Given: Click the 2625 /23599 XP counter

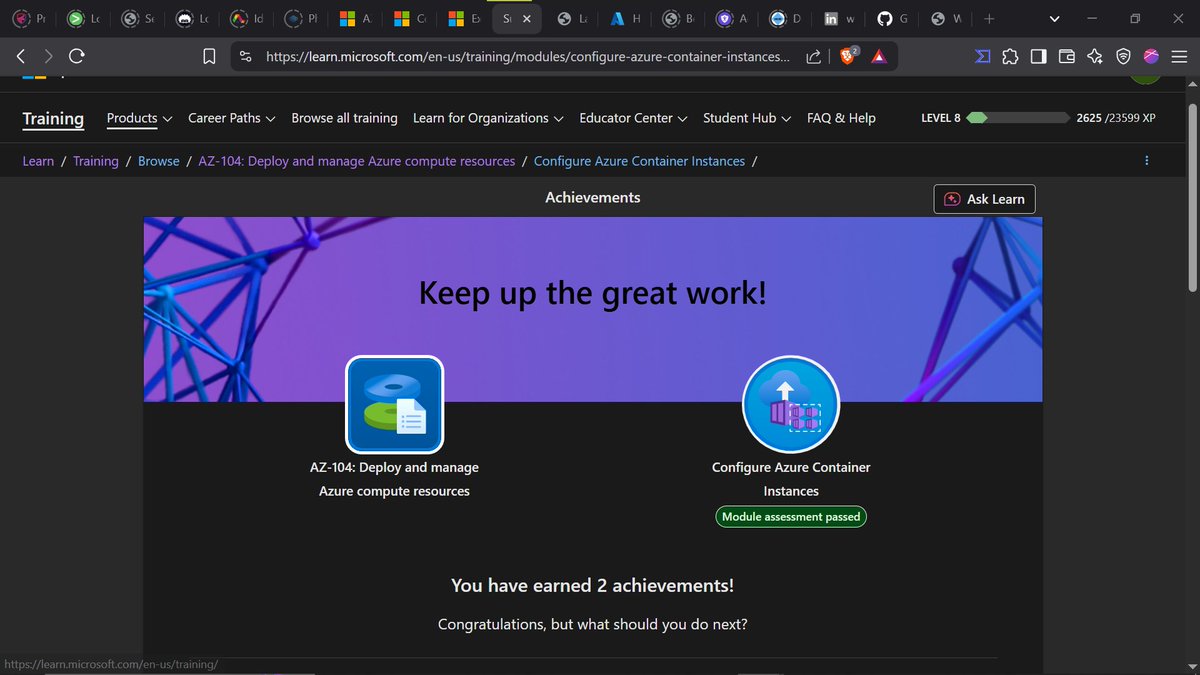Looking at the screenshot, I should [x=1116, y=118].
